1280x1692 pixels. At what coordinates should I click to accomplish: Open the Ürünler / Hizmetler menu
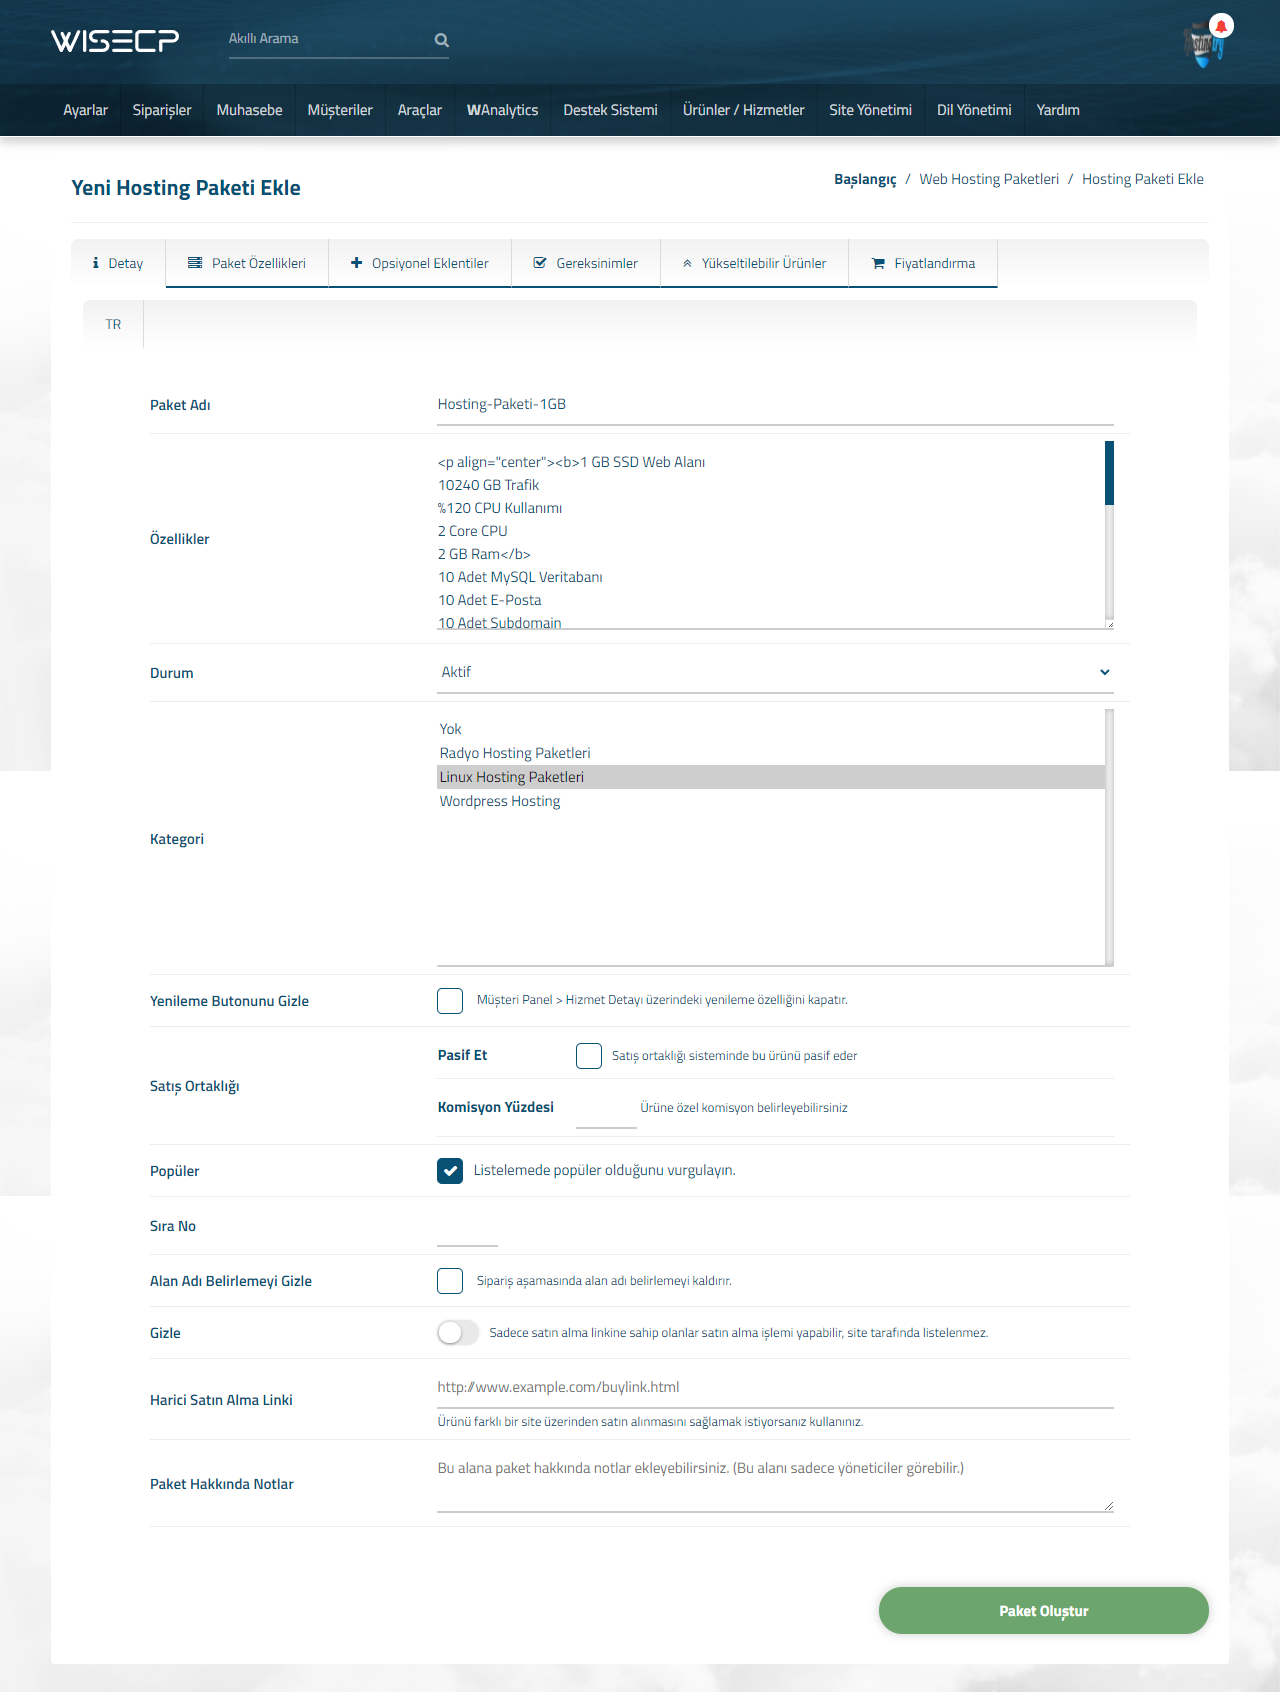pos(744,110)
